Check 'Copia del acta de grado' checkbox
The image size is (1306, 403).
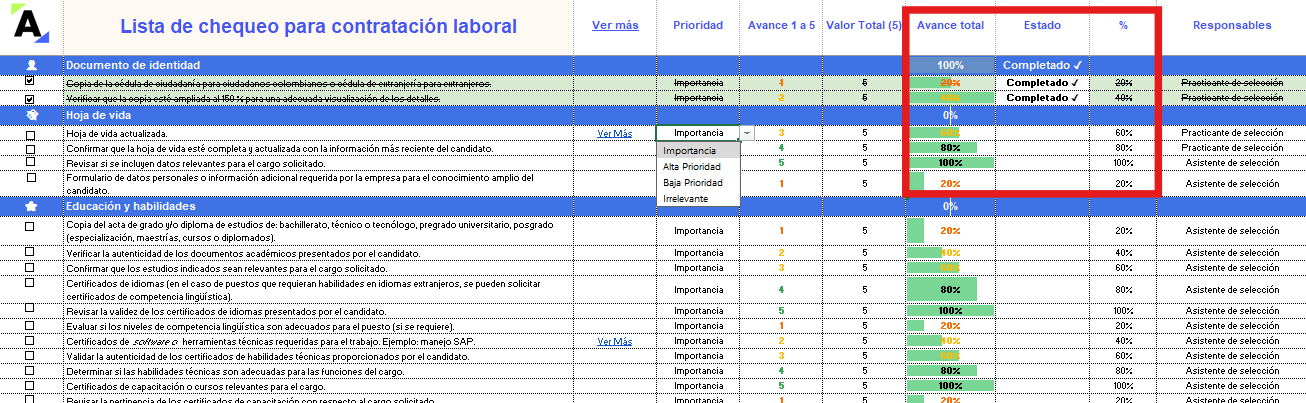(30, 226)
